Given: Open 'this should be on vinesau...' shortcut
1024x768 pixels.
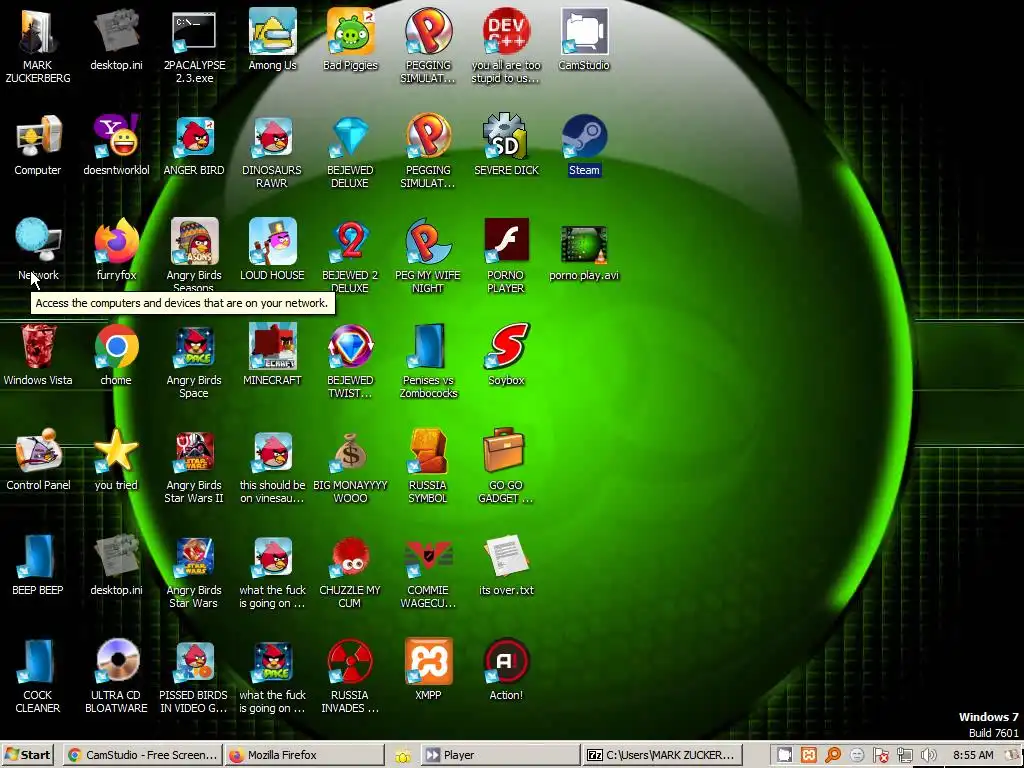Looking at the screenshot, I should pos(272,452).
